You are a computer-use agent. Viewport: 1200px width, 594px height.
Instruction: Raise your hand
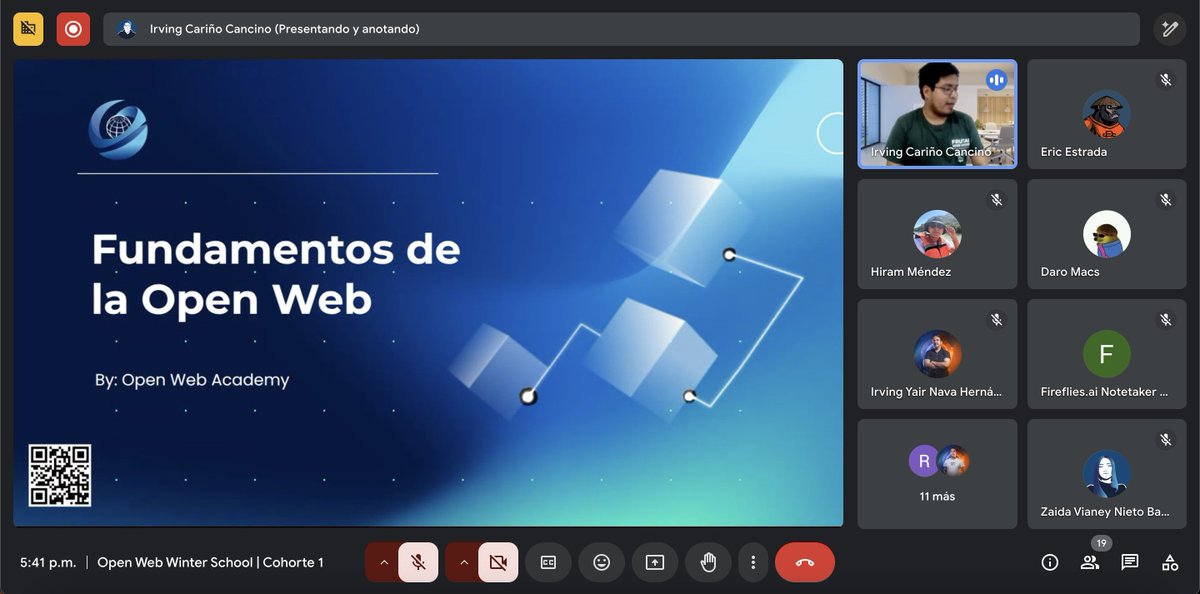[x=708, y=562]
